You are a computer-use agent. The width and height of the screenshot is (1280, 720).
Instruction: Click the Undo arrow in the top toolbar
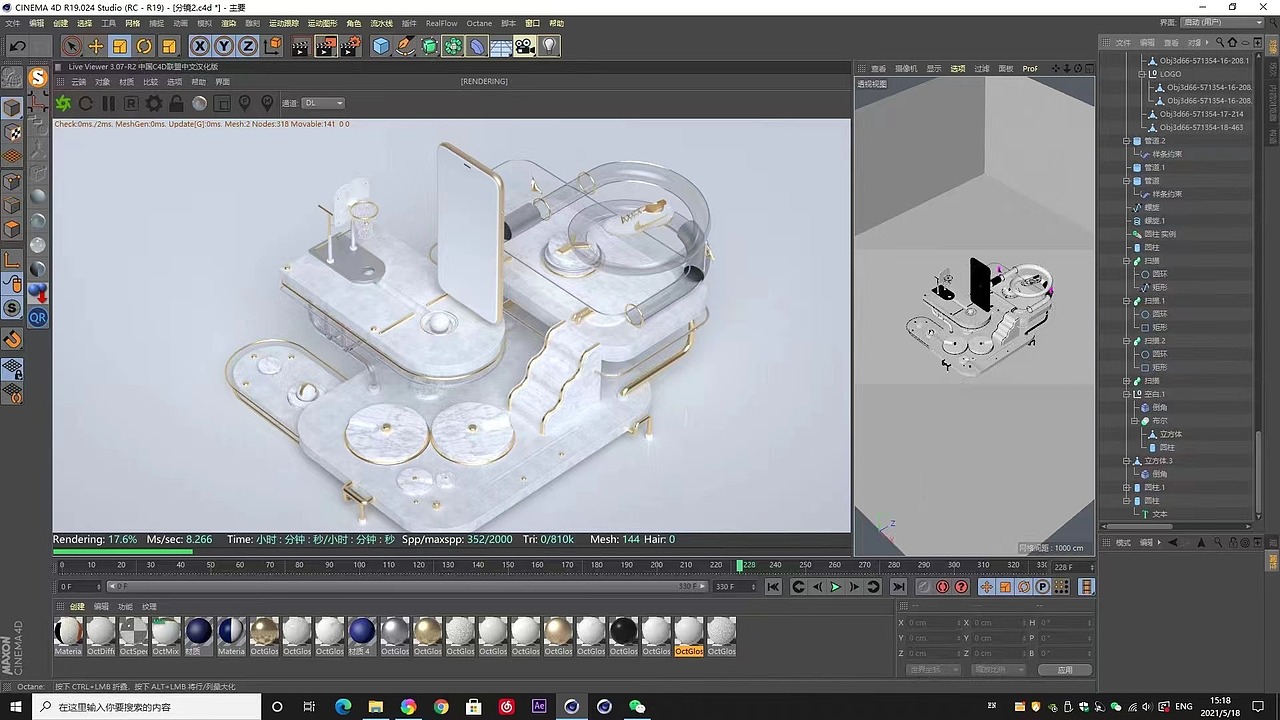(x=17, y=46)
